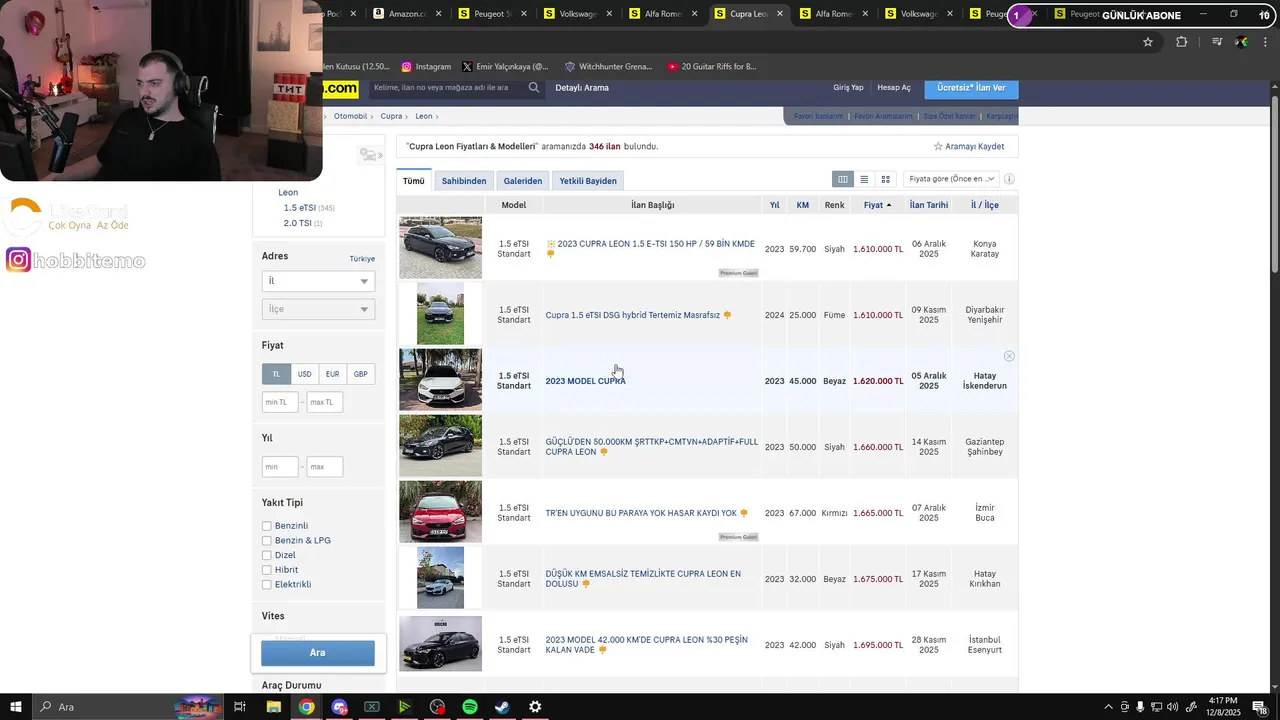Sort listings by İlan Tarihi column
This screenshot has height=720, width=1280.
pos(929,205)
